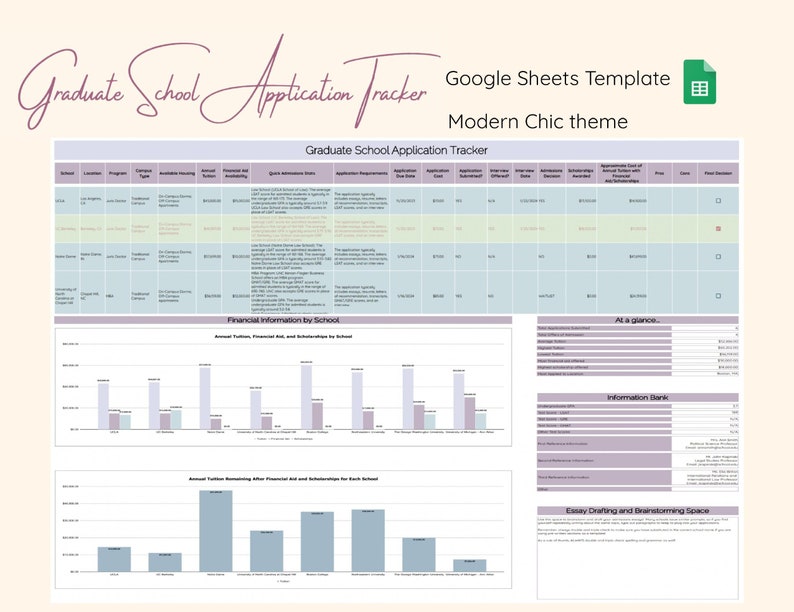This screenshot has width=794, height=612.
Task: Select the Cons column header
Action: point(685,173)
